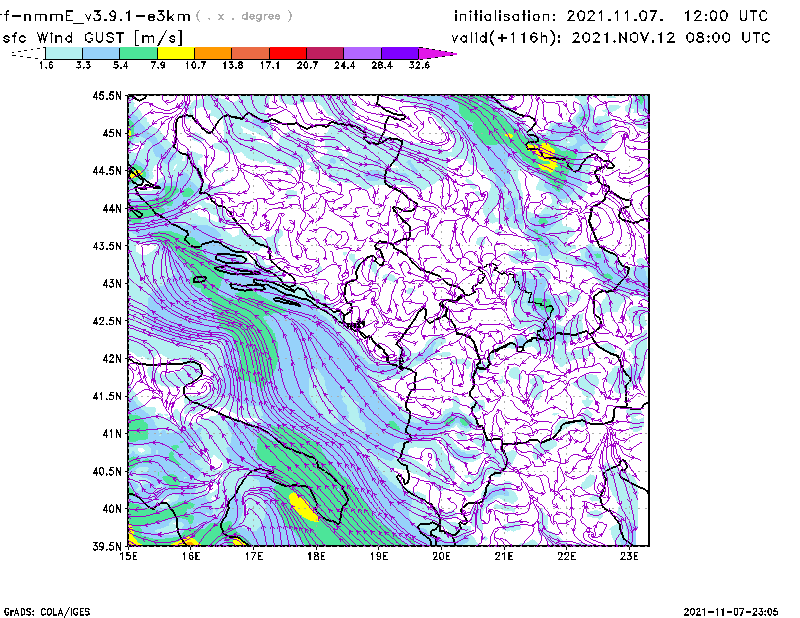Viewport: 800px width, 618px height.
Task: Click the 18E longitude label
Action: pyautogui.click(x=316, y=556)
